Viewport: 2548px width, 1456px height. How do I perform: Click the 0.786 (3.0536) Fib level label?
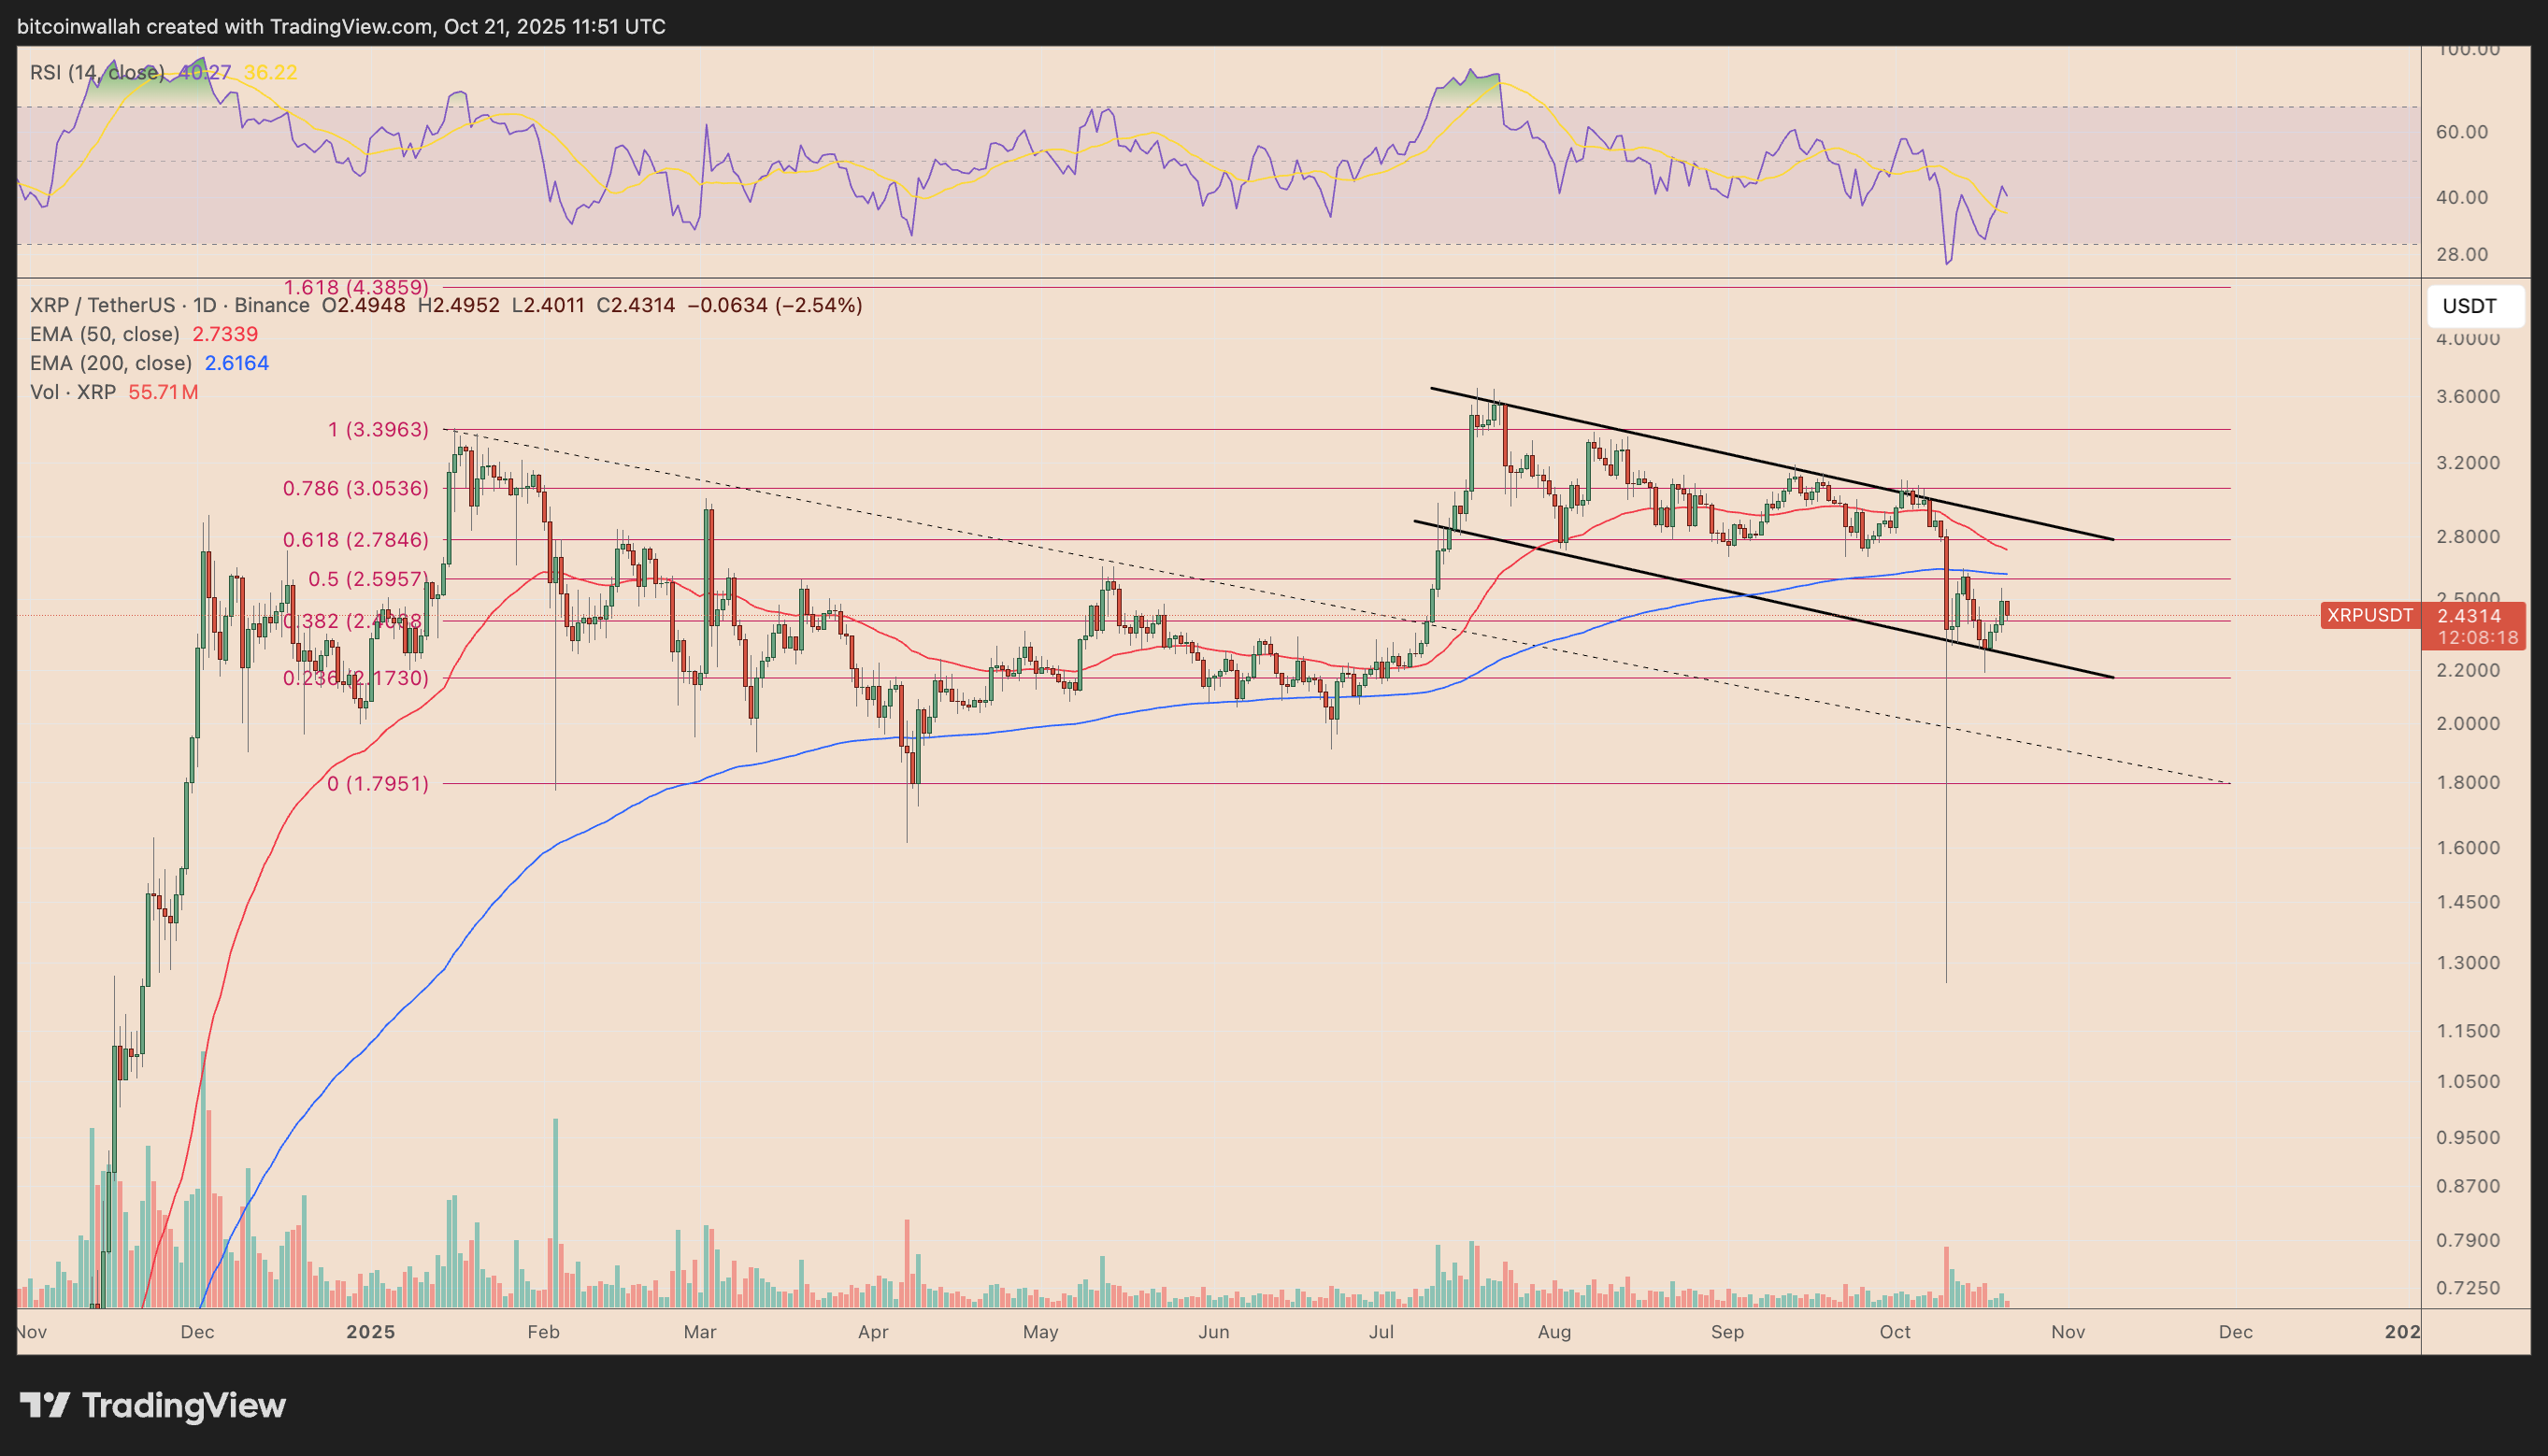point(355,488)
